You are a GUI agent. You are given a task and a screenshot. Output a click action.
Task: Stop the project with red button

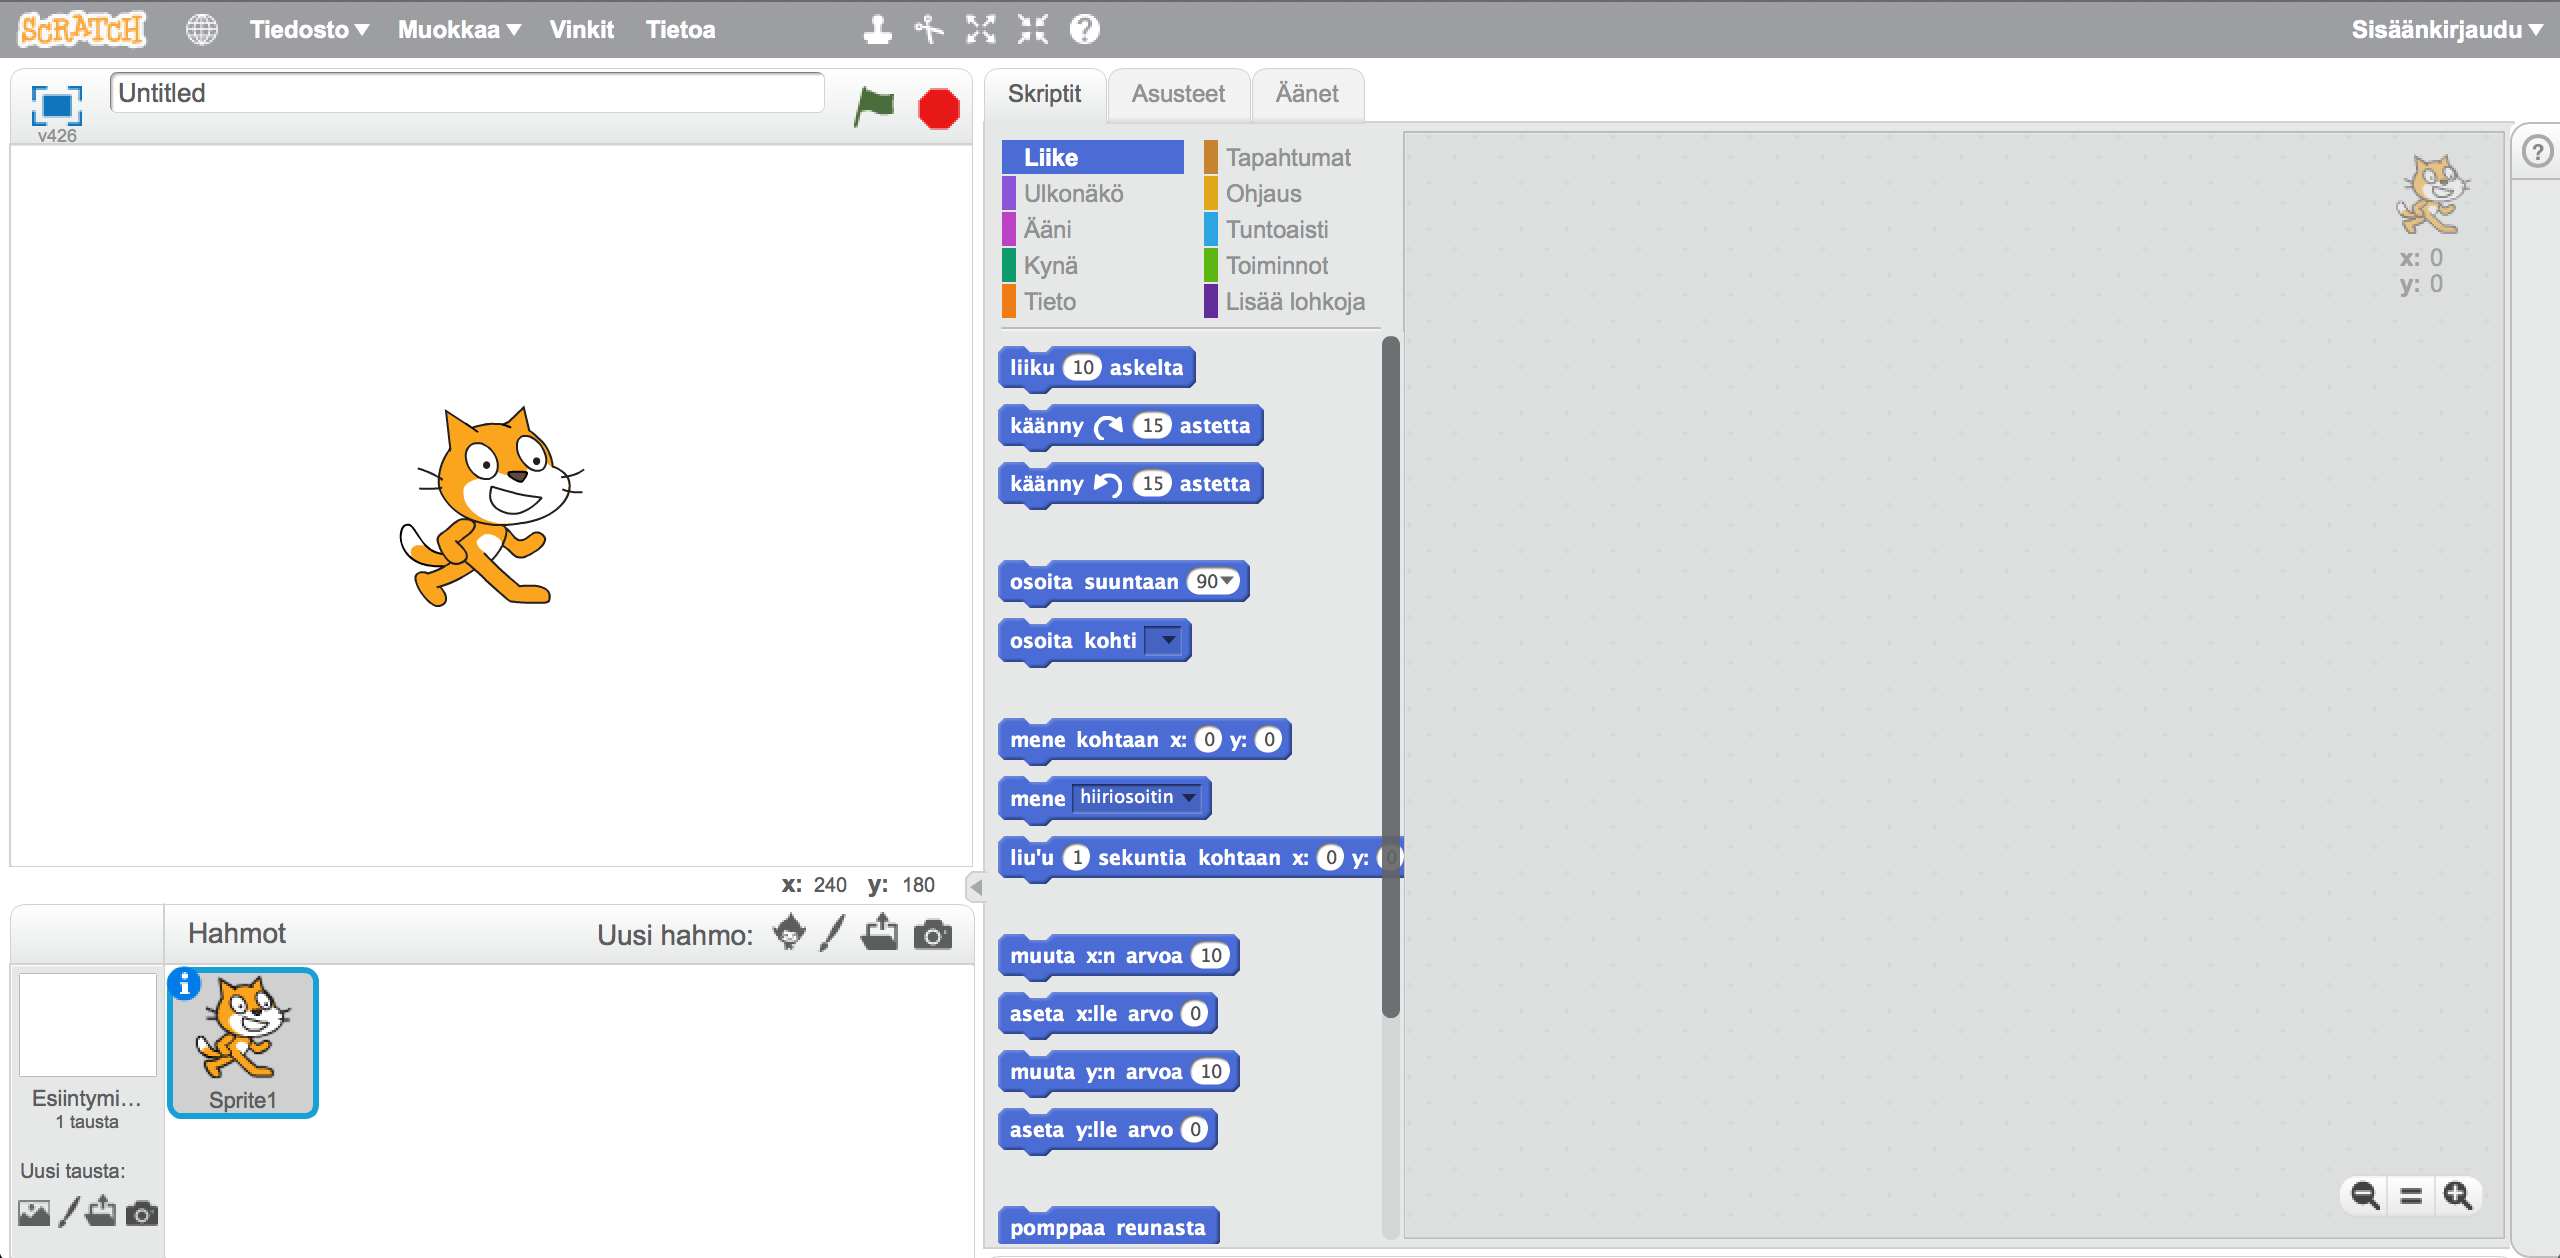click(939, 108)
